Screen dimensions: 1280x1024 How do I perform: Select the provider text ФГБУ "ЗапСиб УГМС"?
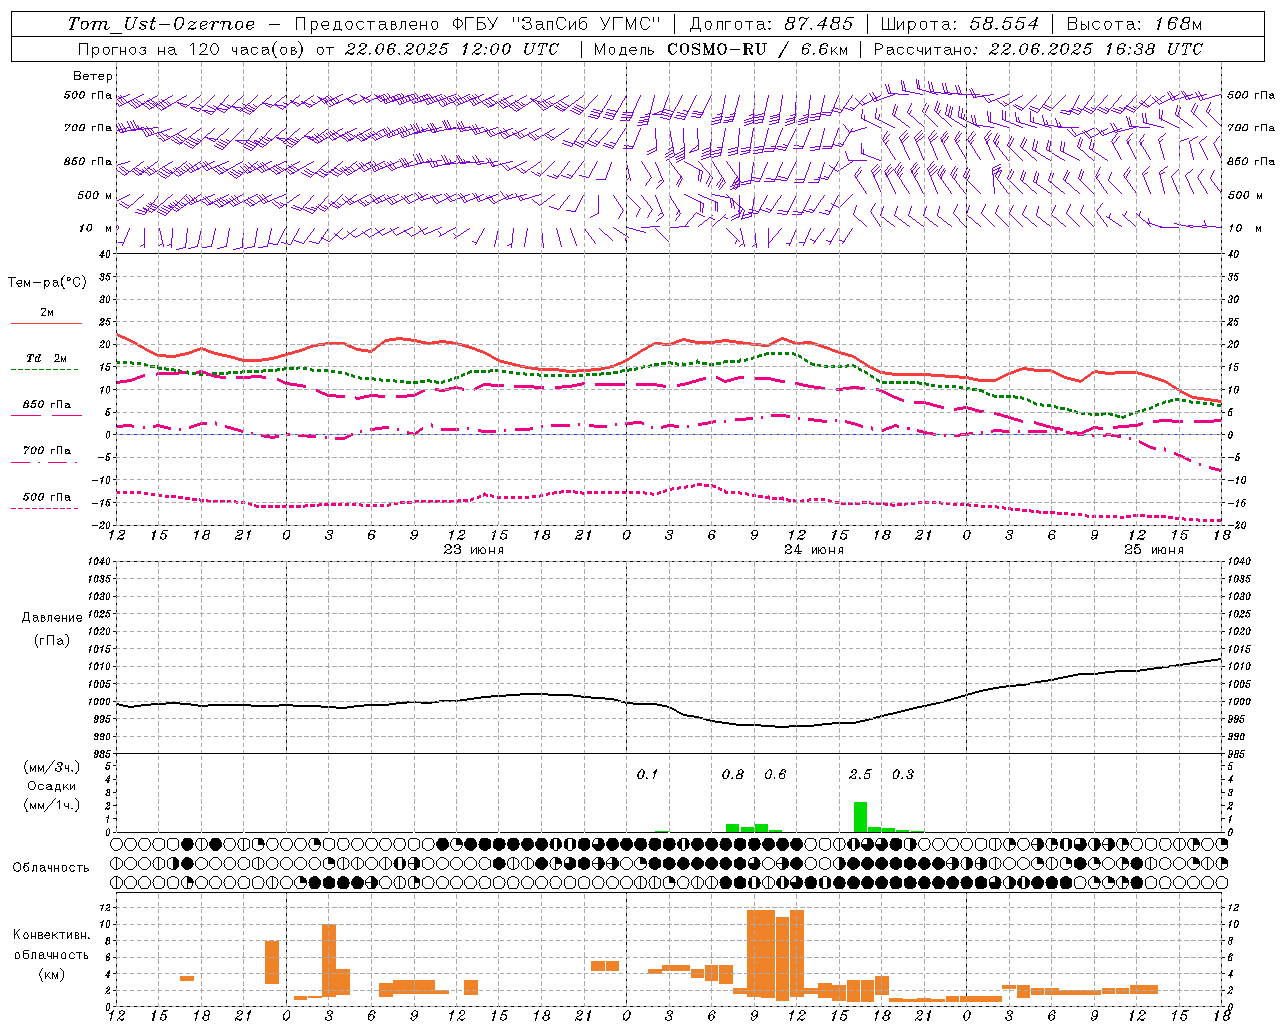(x=557, y=24)
